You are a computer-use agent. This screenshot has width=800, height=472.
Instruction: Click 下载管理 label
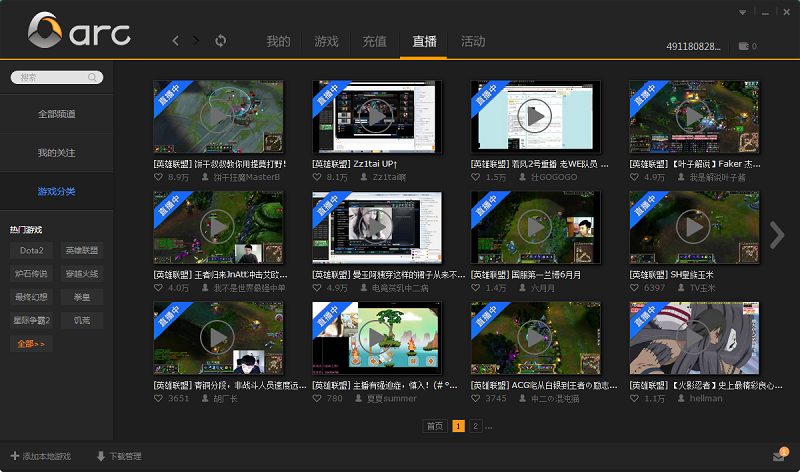coord(126,456)
